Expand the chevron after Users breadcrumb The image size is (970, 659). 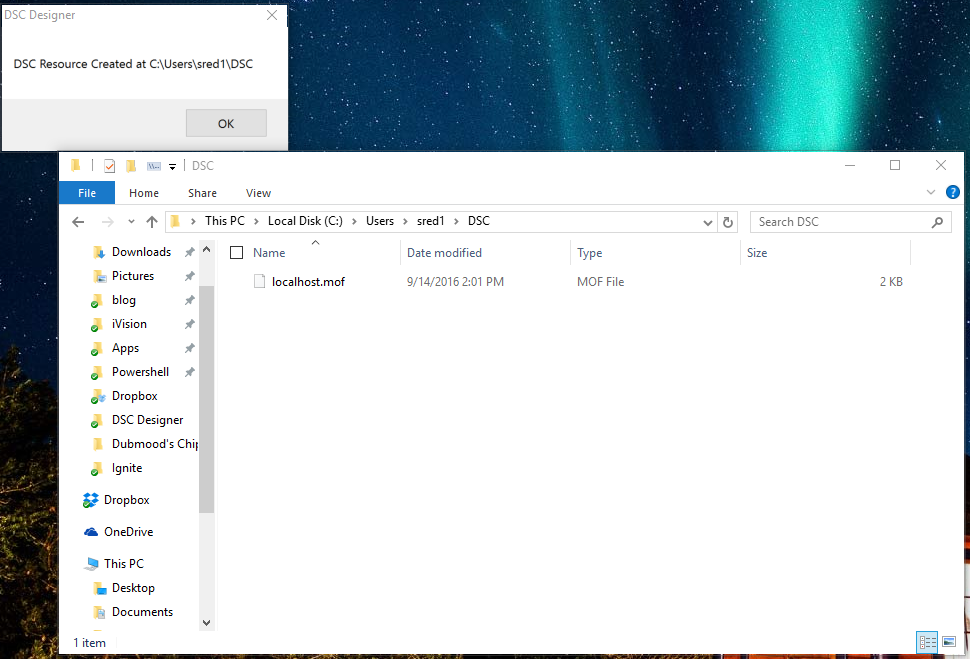coord(405,222)
